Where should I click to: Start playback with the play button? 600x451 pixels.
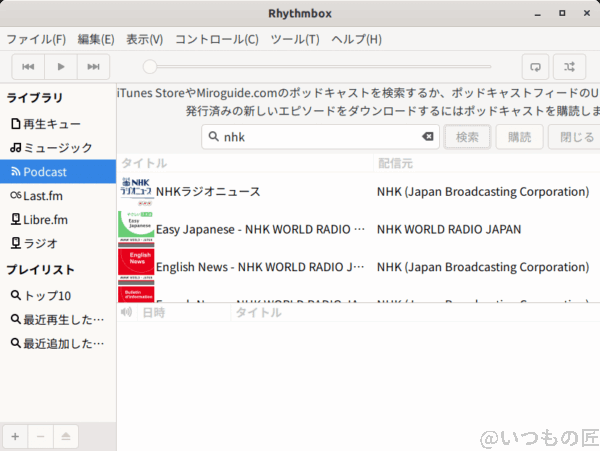coord(61,67)
